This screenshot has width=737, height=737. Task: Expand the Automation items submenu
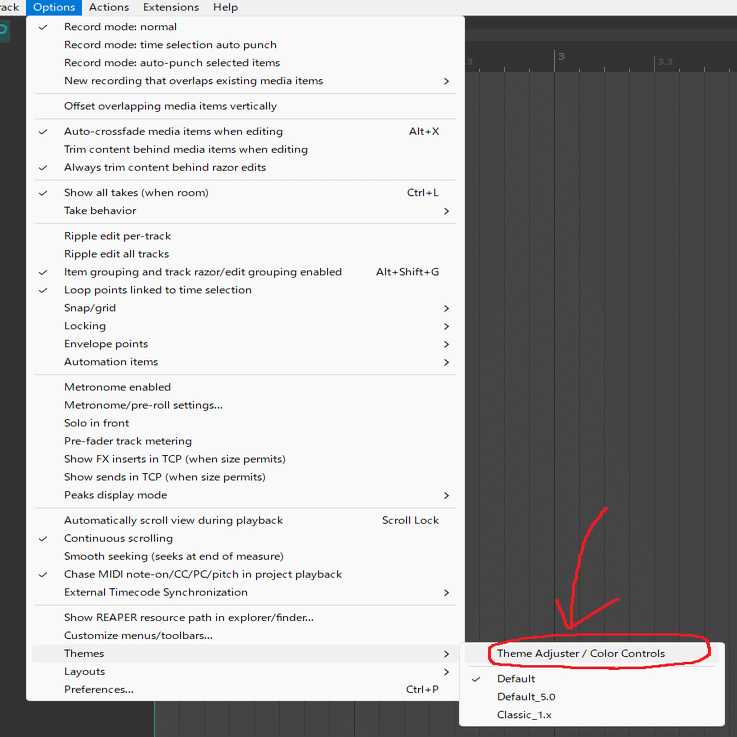coord(245,362)
